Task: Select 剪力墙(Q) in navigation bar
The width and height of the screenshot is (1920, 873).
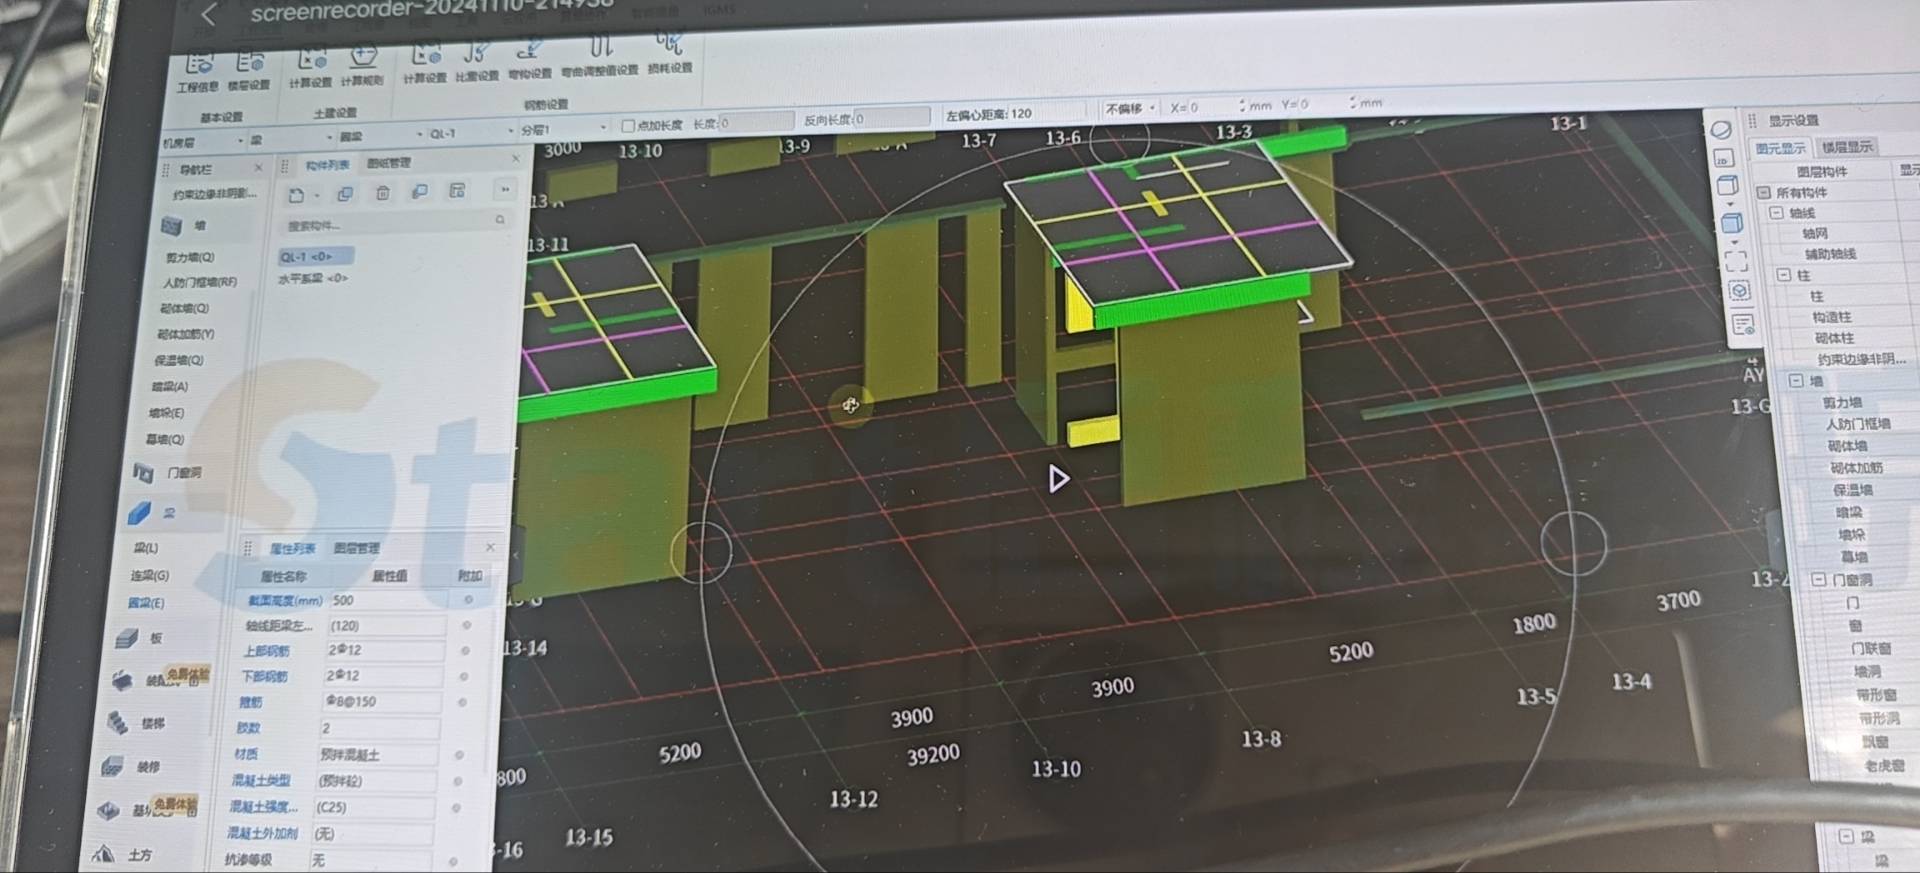Action: click(190, 258)
